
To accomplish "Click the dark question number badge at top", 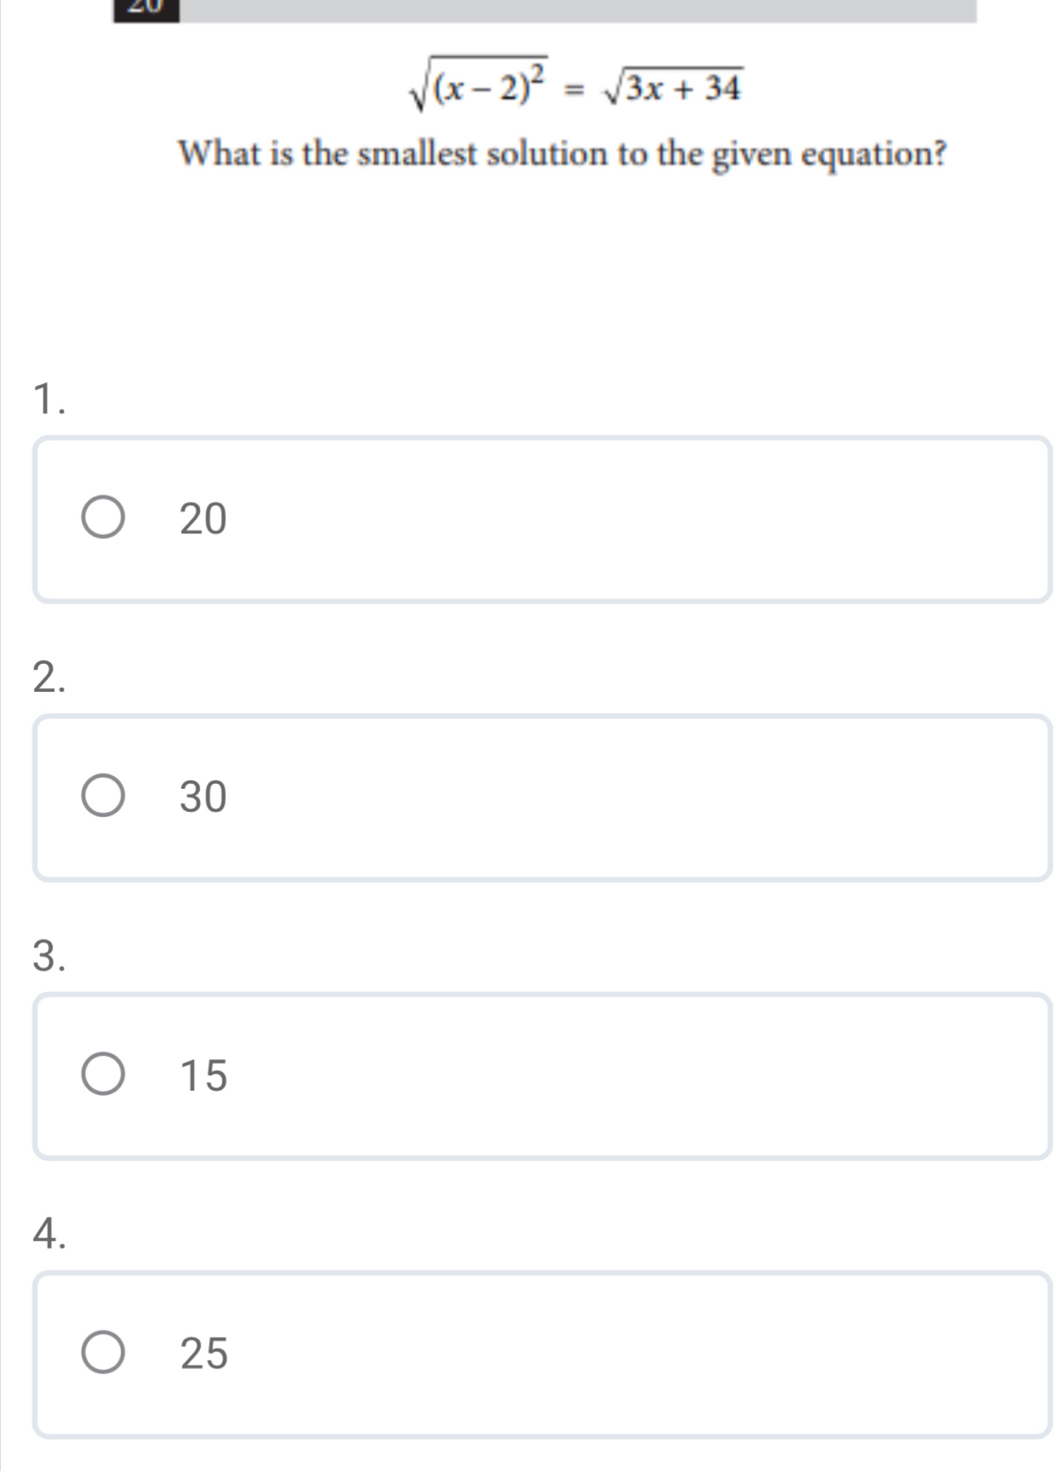I will (145, 9).
